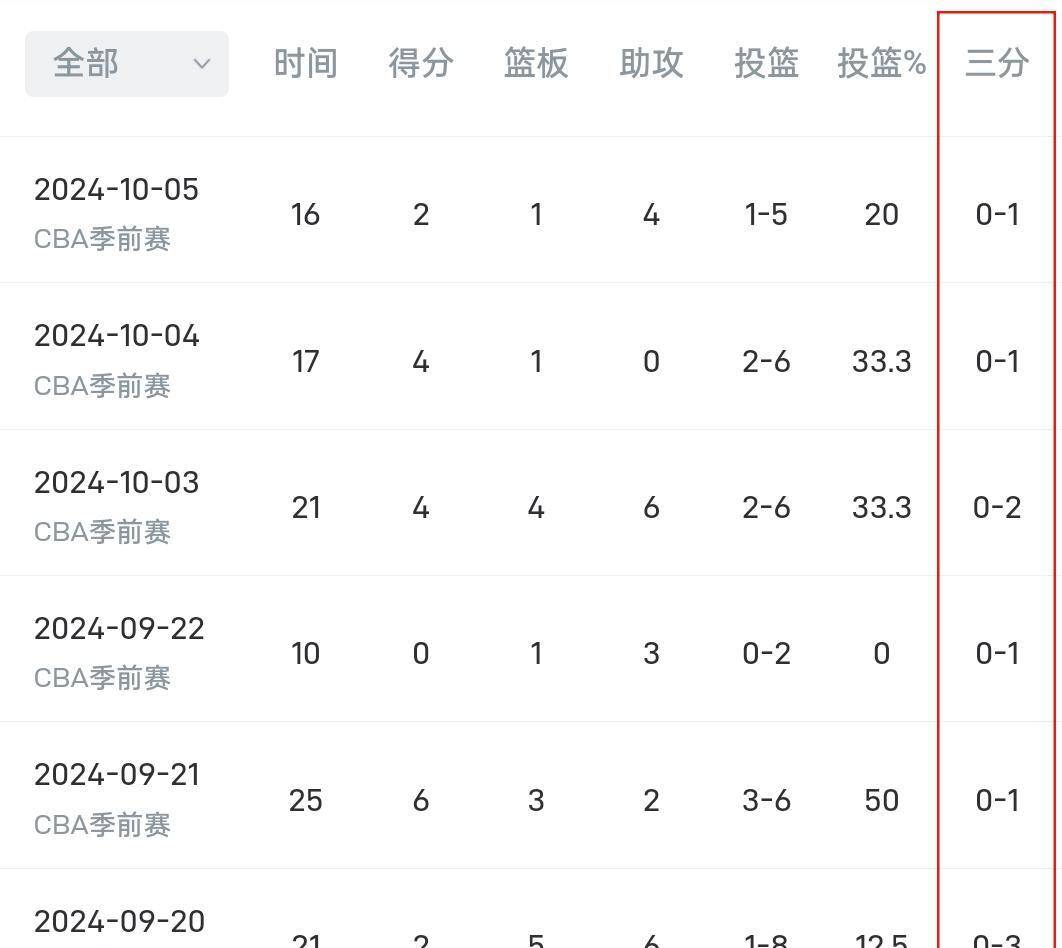Click the 2024-09-21 game date
The height and width of the screenshot is (948, 1062).
(116, 775)
